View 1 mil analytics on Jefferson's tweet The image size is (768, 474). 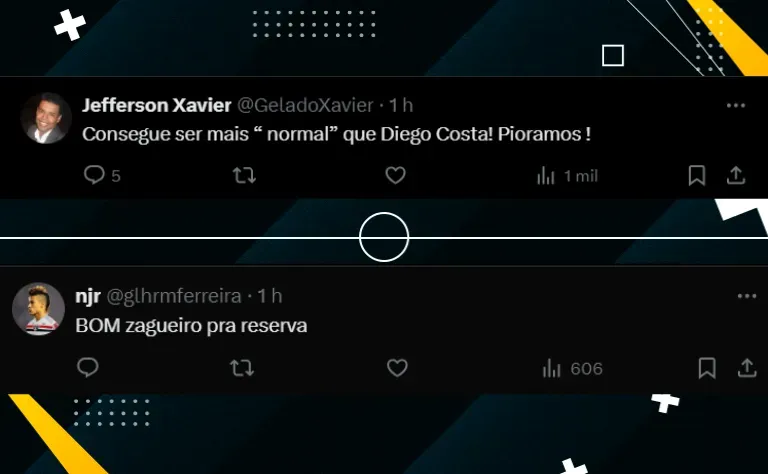click(567, 176)
